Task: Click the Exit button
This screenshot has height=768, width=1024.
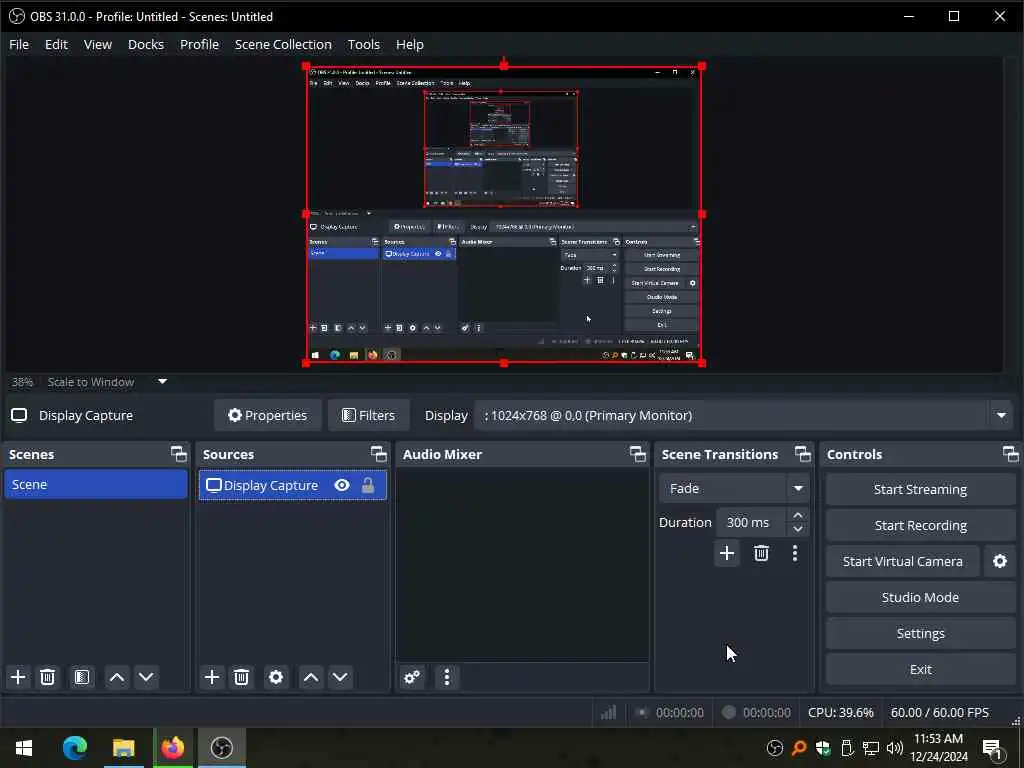Action: (920, 669)
